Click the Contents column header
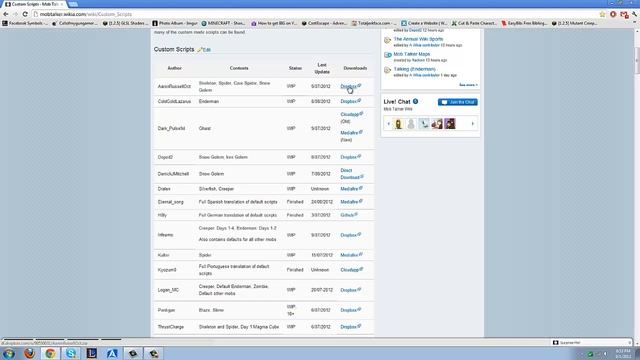Screen dimensions: 640x360 [x=239, y=68]
